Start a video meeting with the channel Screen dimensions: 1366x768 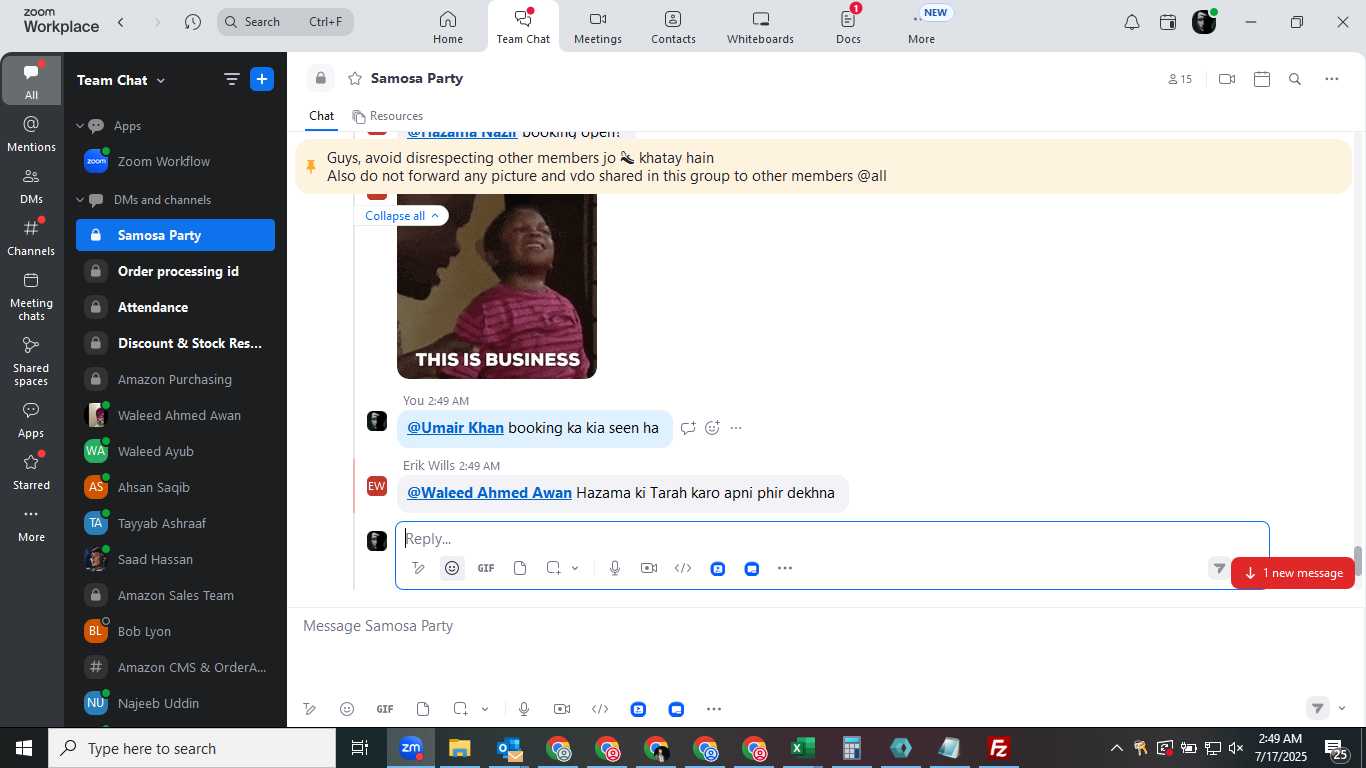pyautogui.click(x=1227, y=79)
